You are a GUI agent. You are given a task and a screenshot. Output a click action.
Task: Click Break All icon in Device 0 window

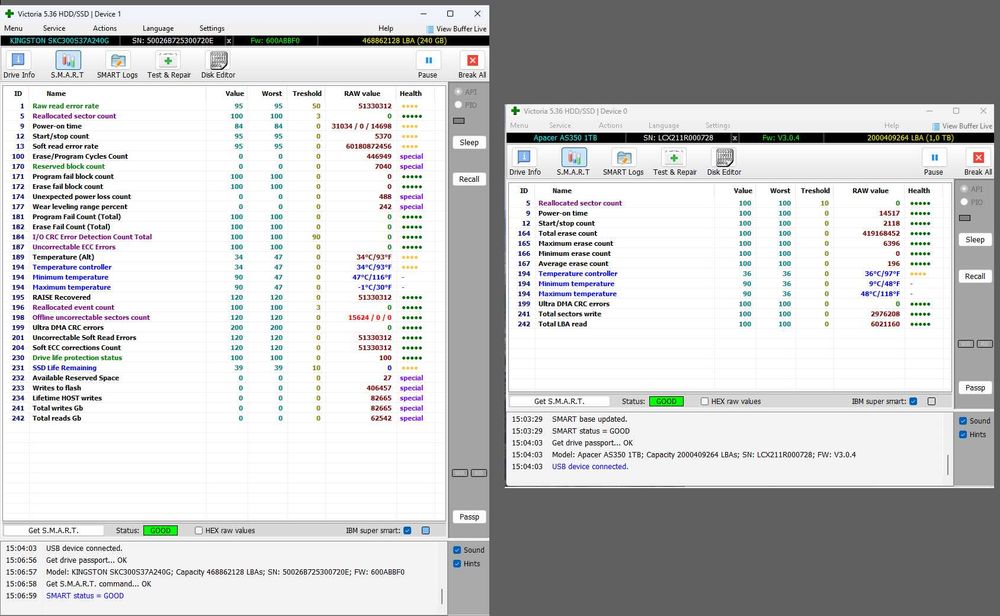(x=978, y=157)
